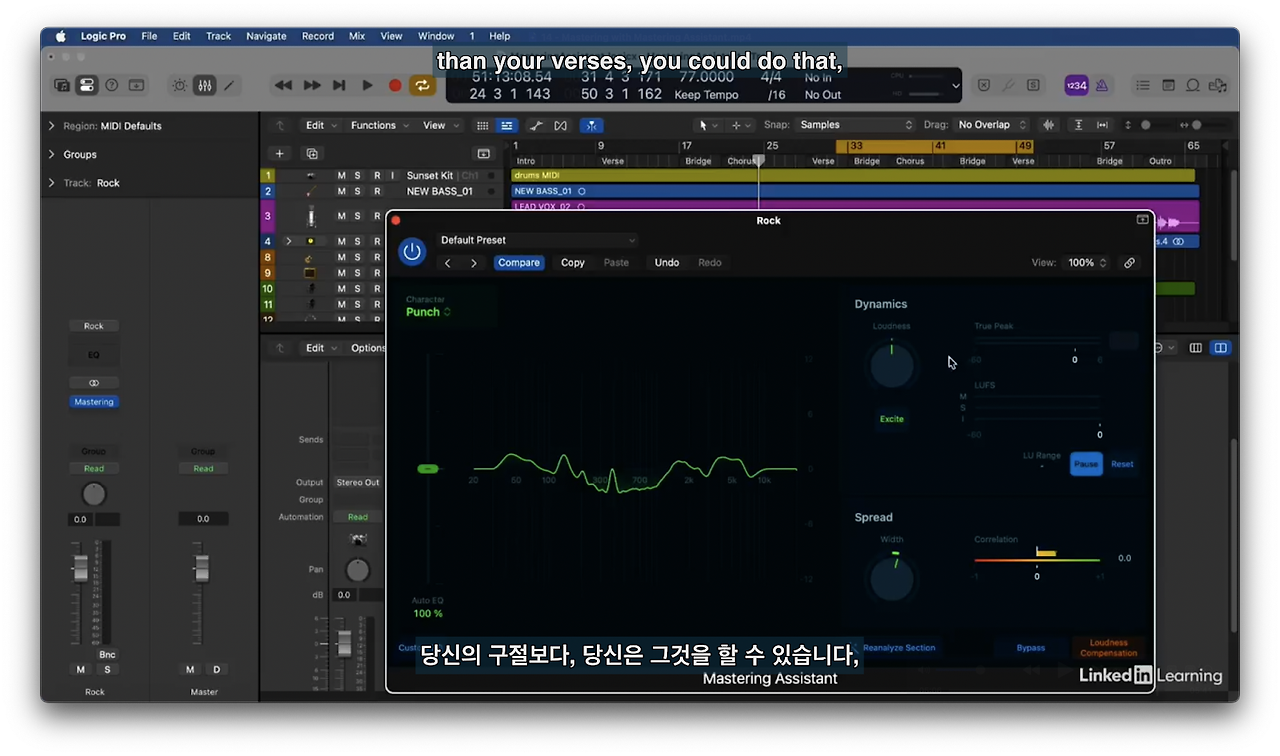Click the plugin Bypass button
Image resolution: width=1280 pixels, height=756 pixels.
(1031, 648)
